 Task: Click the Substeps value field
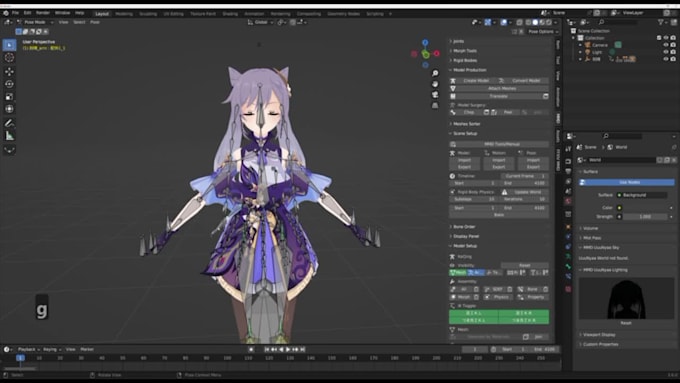tap(474, 199)
